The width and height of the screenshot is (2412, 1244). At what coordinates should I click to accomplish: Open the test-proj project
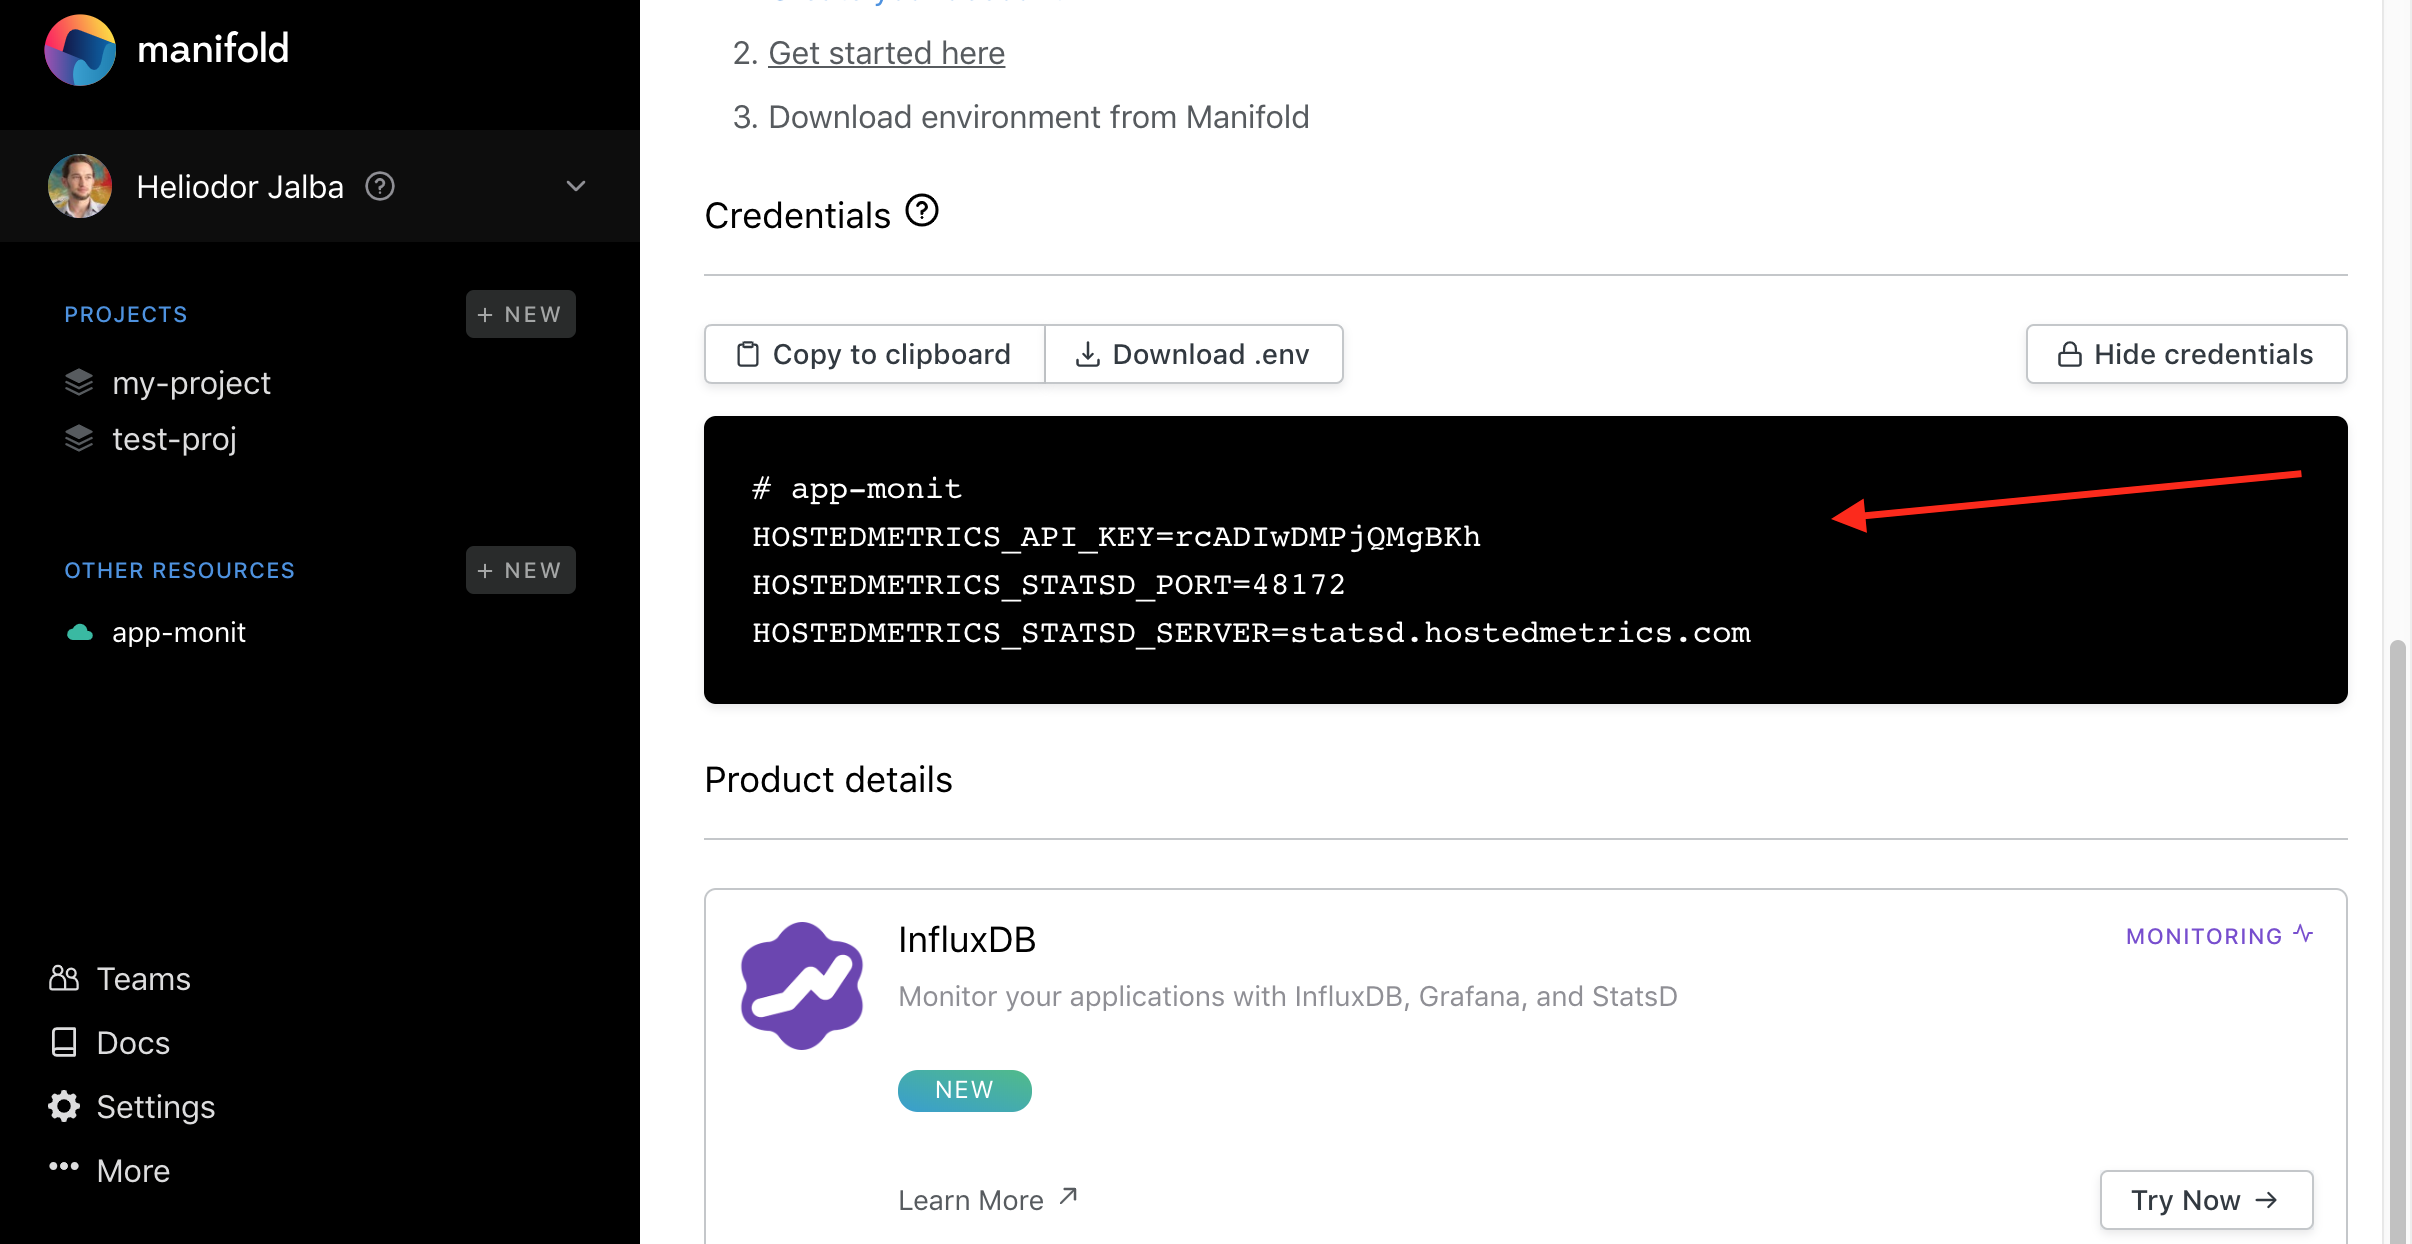tap(174, 439)
